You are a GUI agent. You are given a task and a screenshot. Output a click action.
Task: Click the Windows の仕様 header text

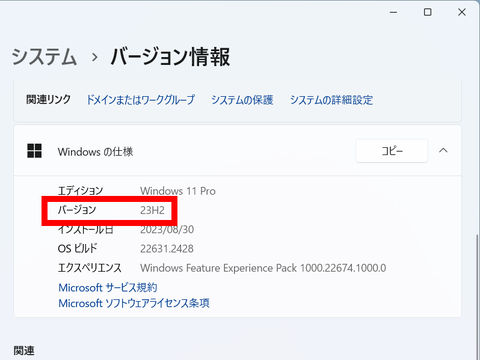click(x=95, y=152)
